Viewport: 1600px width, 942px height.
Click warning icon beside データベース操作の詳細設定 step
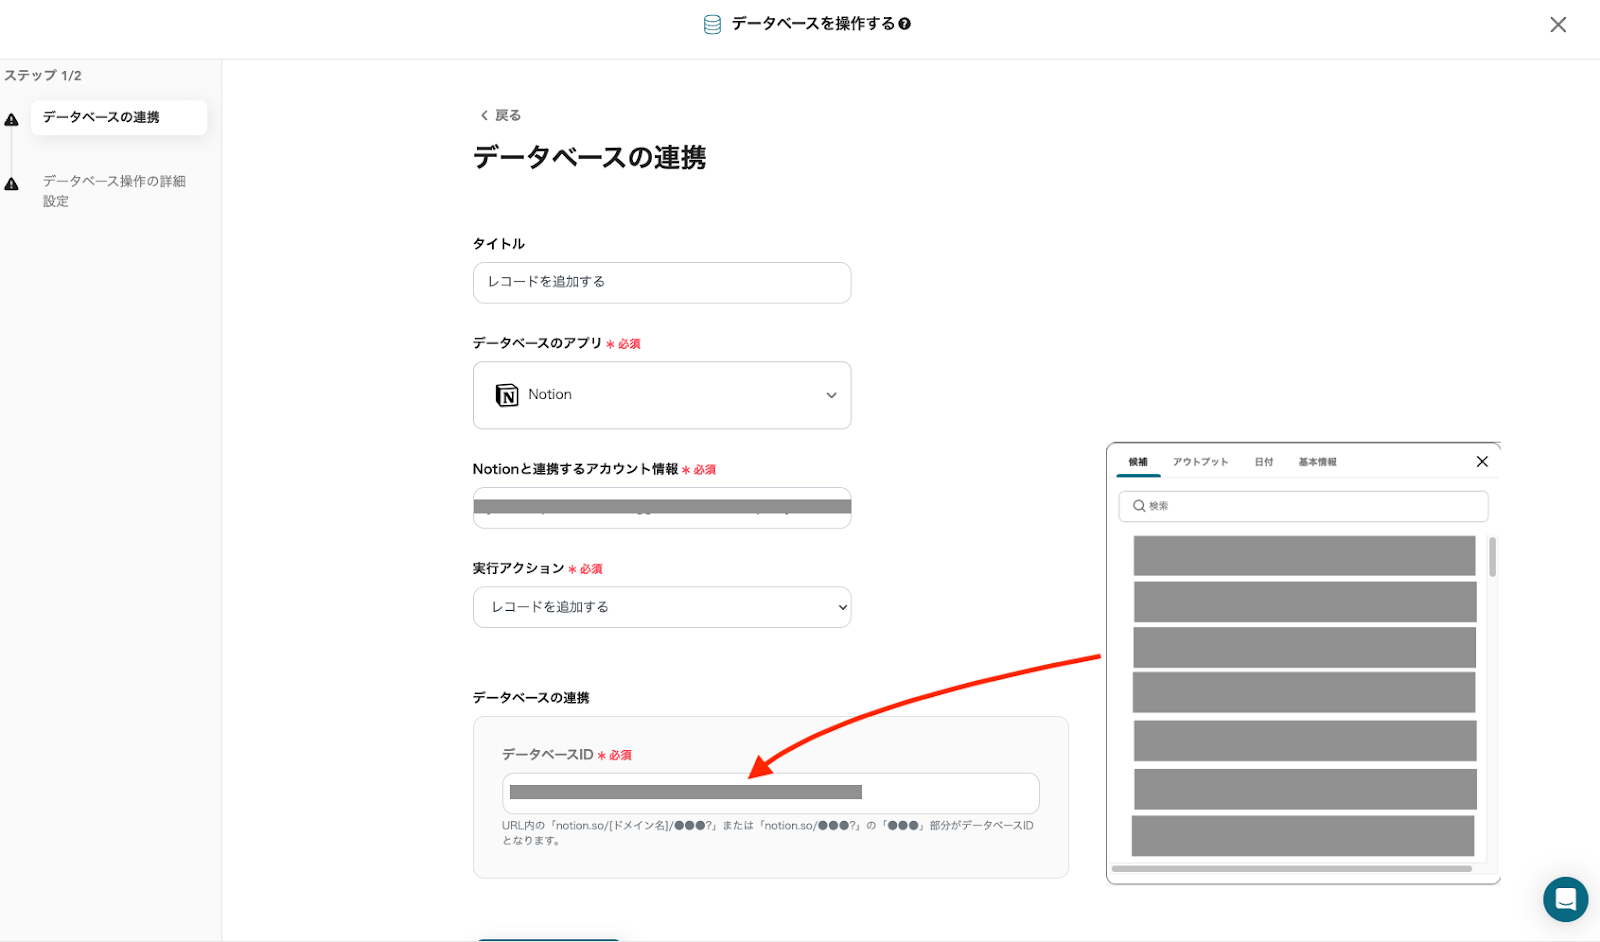tap(12, 184)
